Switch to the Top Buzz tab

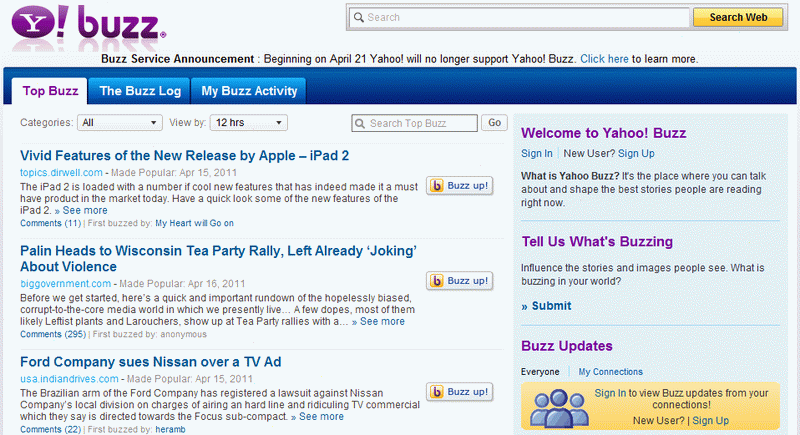tap(50, 91)
